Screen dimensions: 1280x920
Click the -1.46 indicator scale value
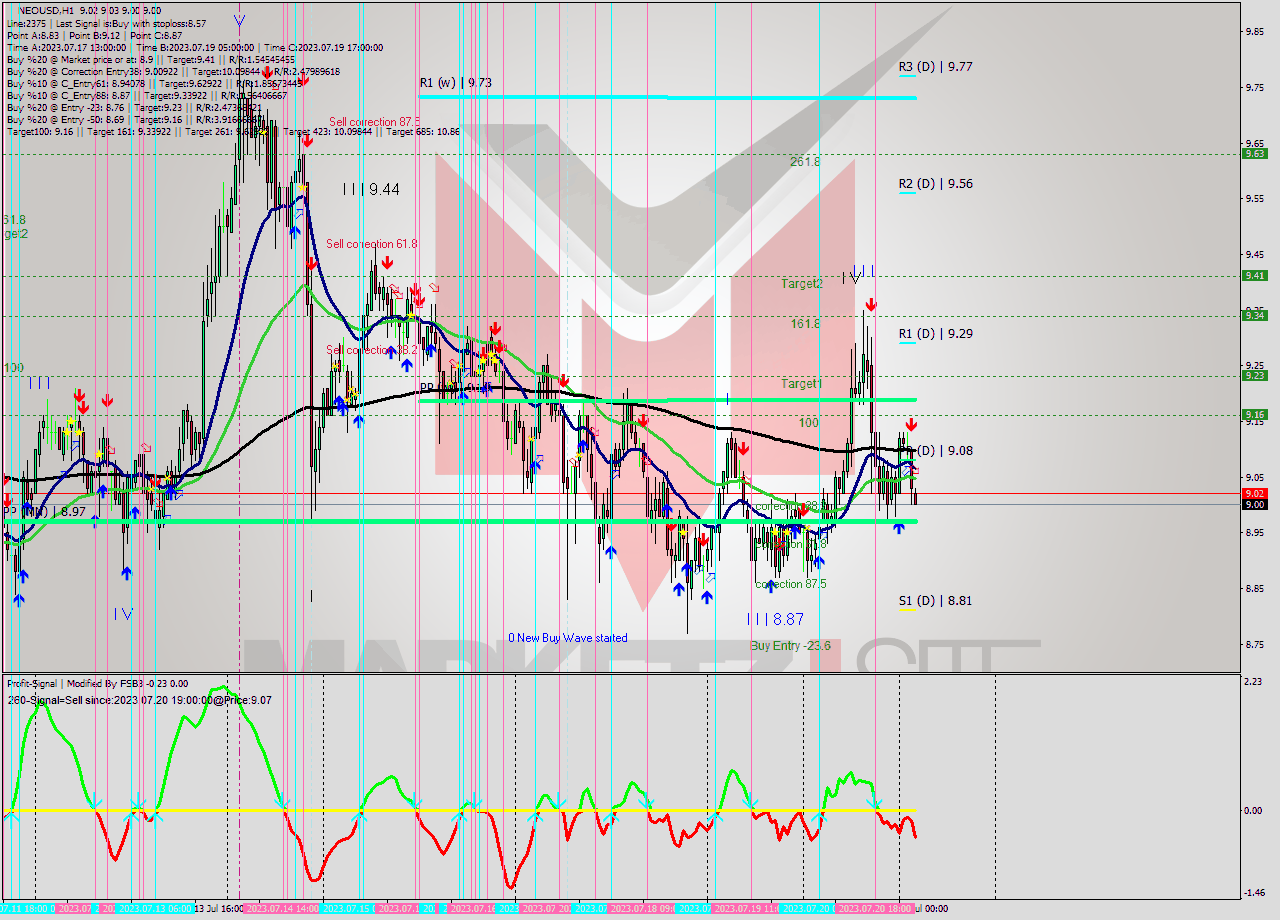tap(1255, 893)
